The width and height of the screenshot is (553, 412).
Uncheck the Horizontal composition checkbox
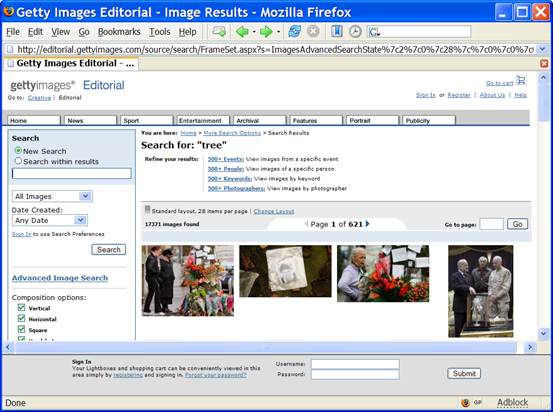point(21,319)
